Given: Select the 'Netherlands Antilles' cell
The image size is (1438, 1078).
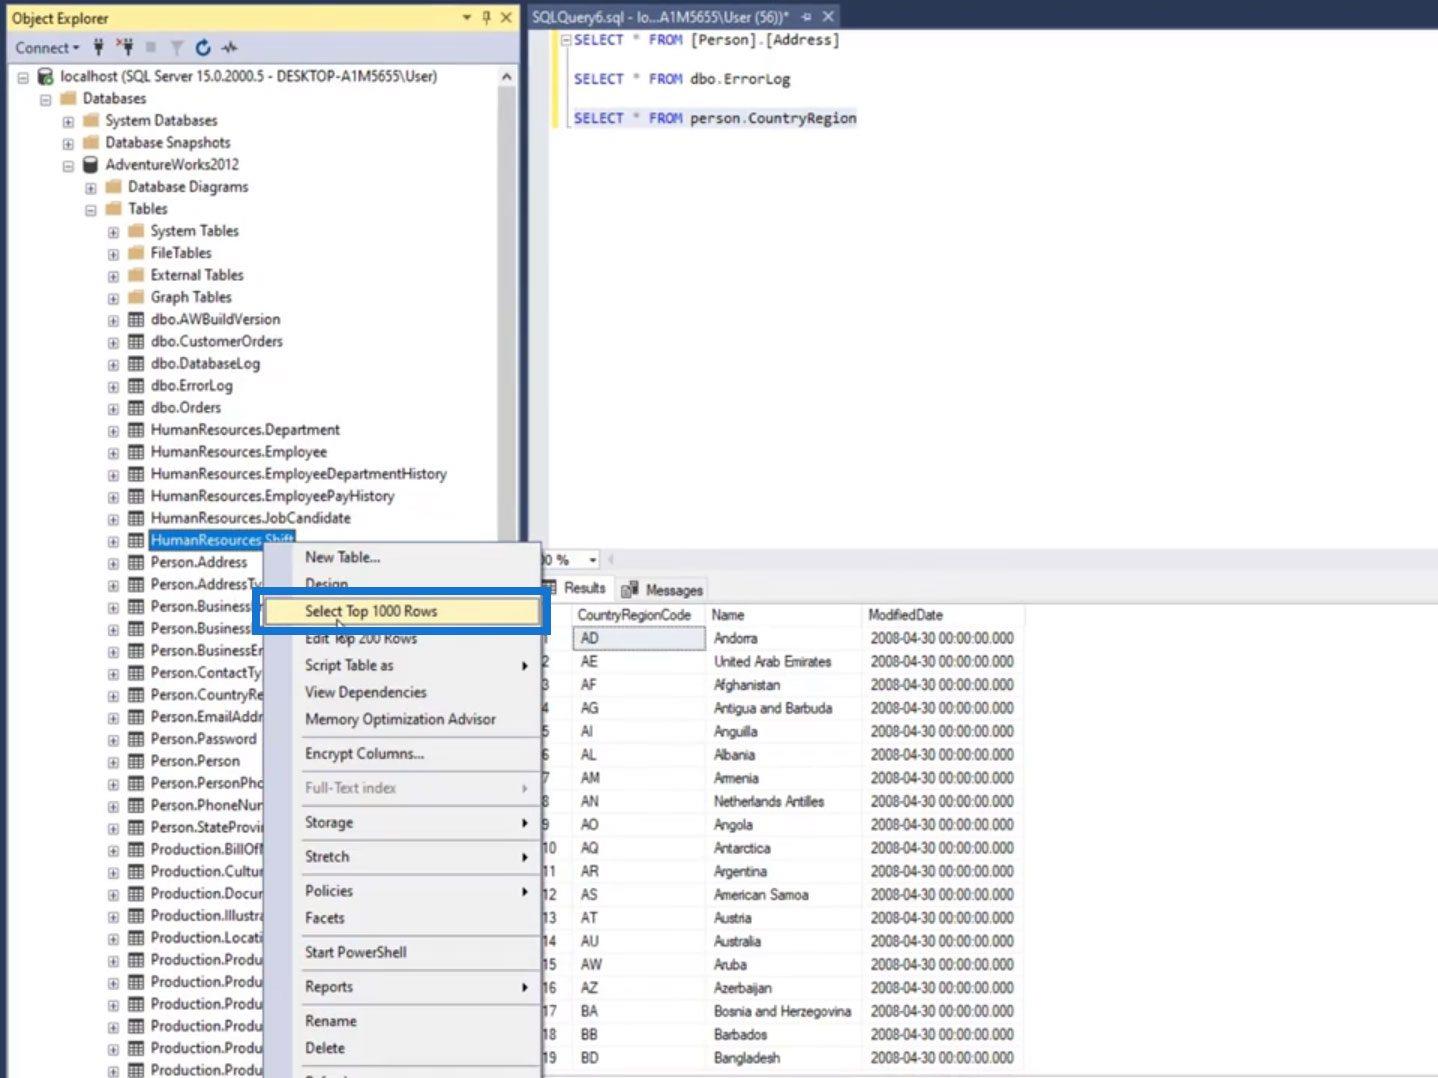Looking at the screenshot, I should pyautogui.click(x=783, y=801).
